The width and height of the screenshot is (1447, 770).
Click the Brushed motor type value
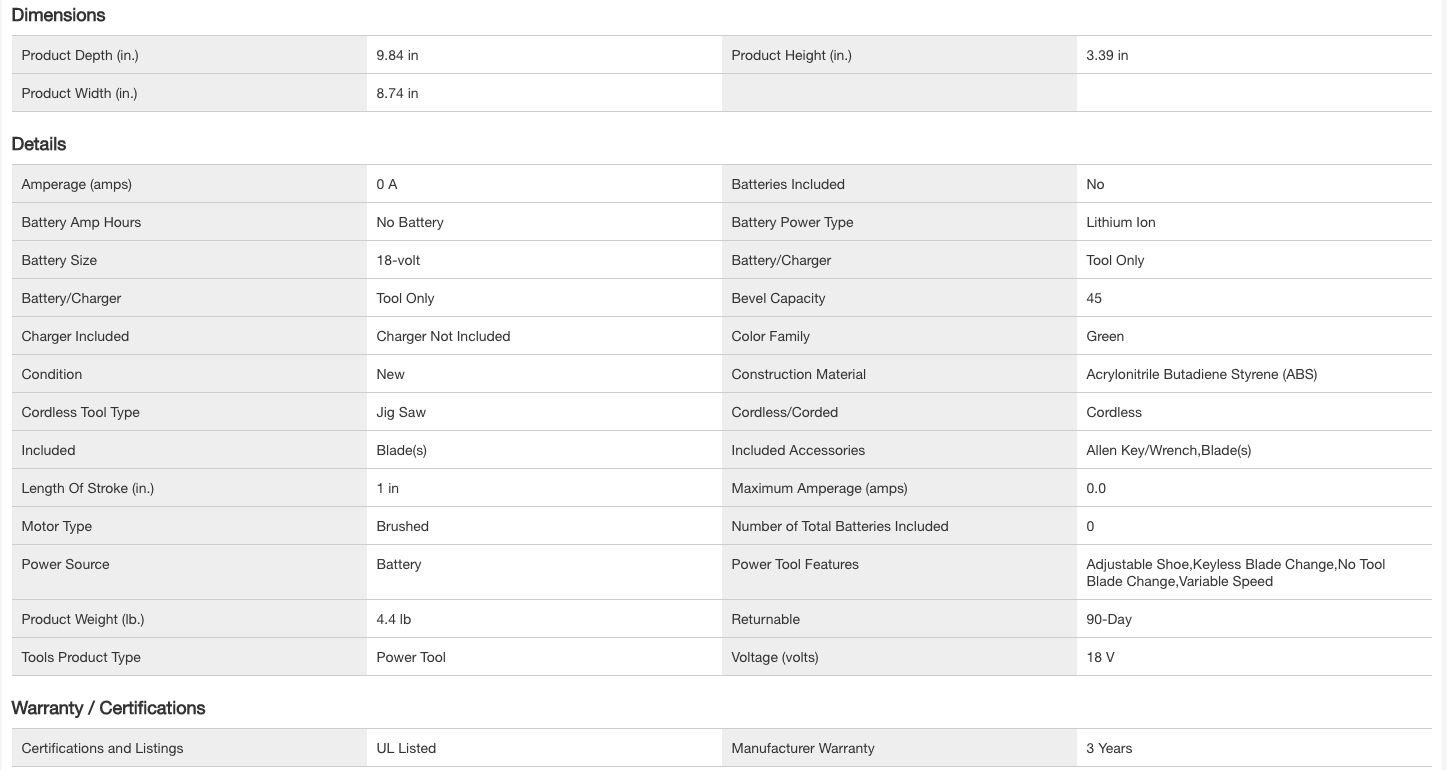402,526
